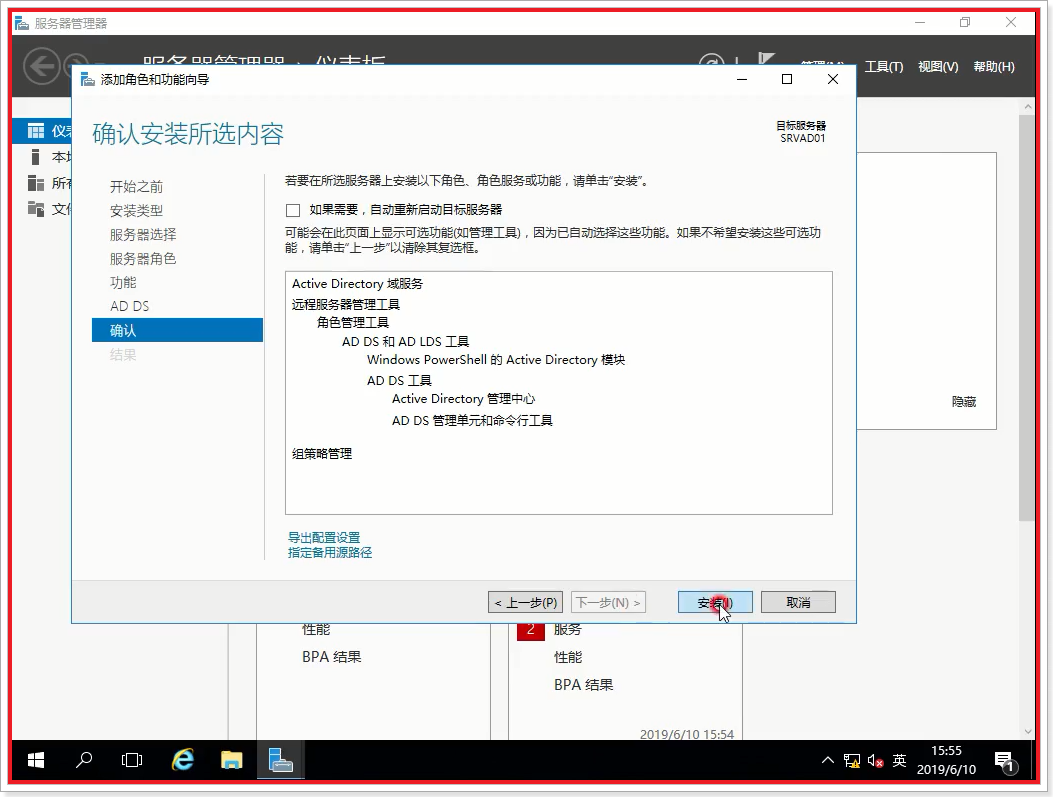Screen dimensions: 1053x797
Task: Select 安装类型 step in wizard sidebar
Action: click(x=136, y=211)
